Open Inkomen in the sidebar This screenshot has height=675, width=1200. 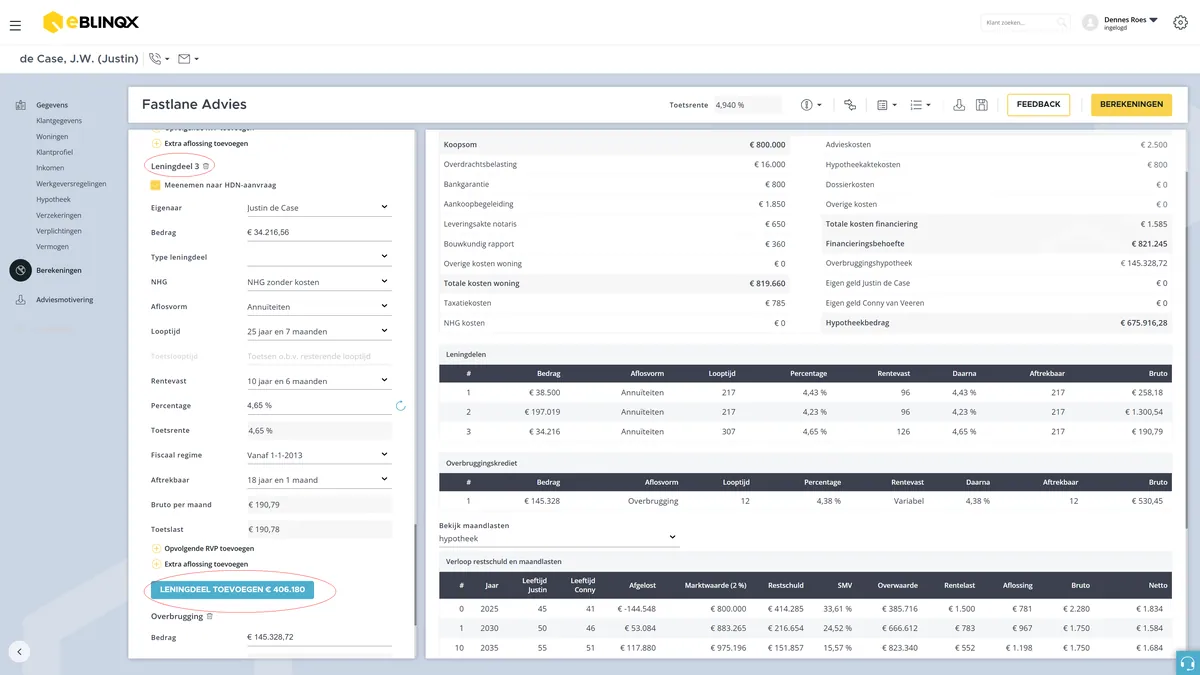[50, 168]
